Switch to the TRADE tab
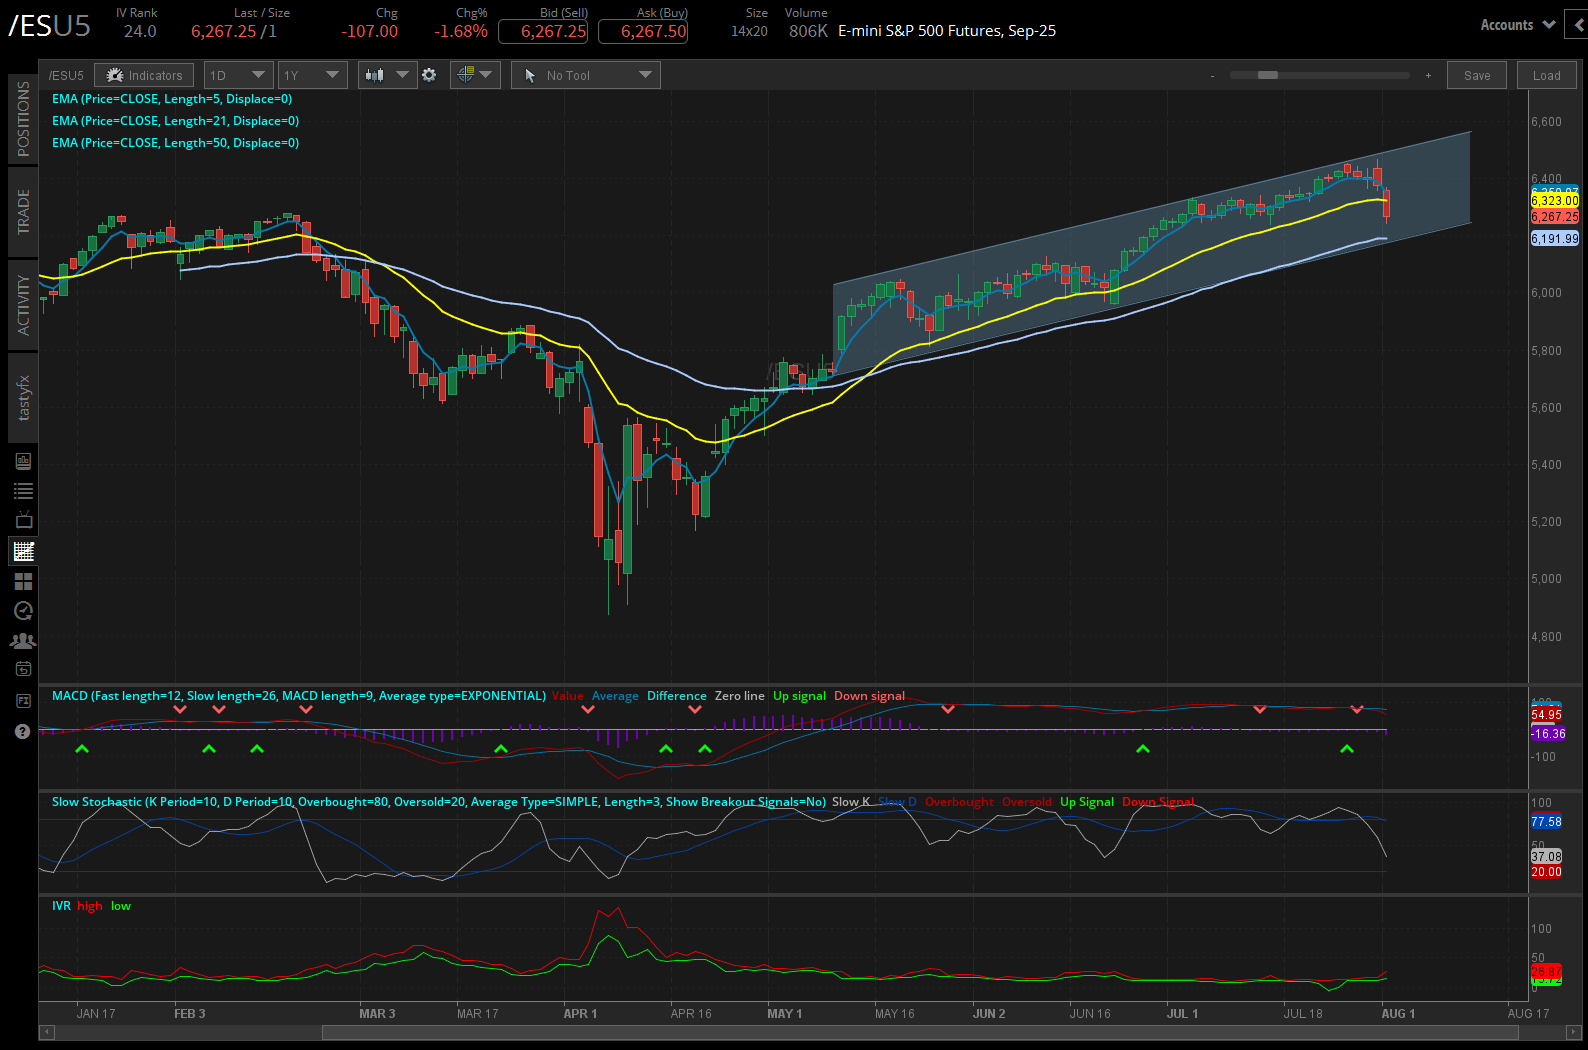Image resolution: width=1588 pixels, height=1050 pixels. [23, 211]
